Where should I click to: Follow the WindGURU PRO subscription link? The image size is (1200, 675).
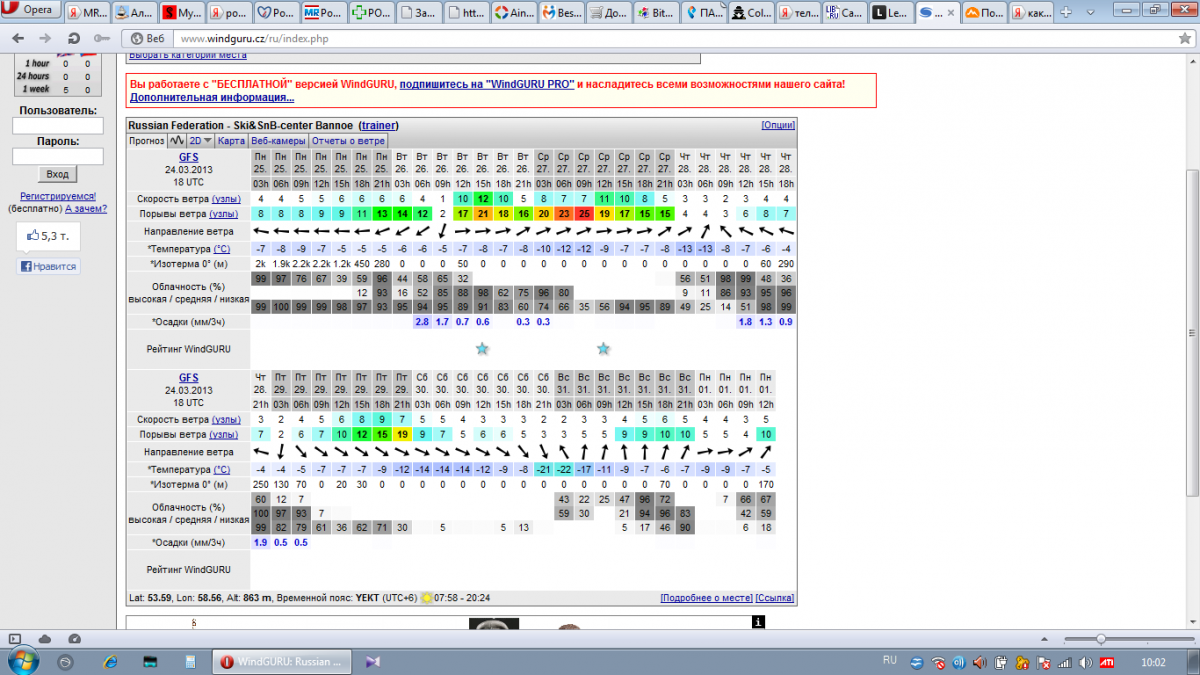pos(487,84)
